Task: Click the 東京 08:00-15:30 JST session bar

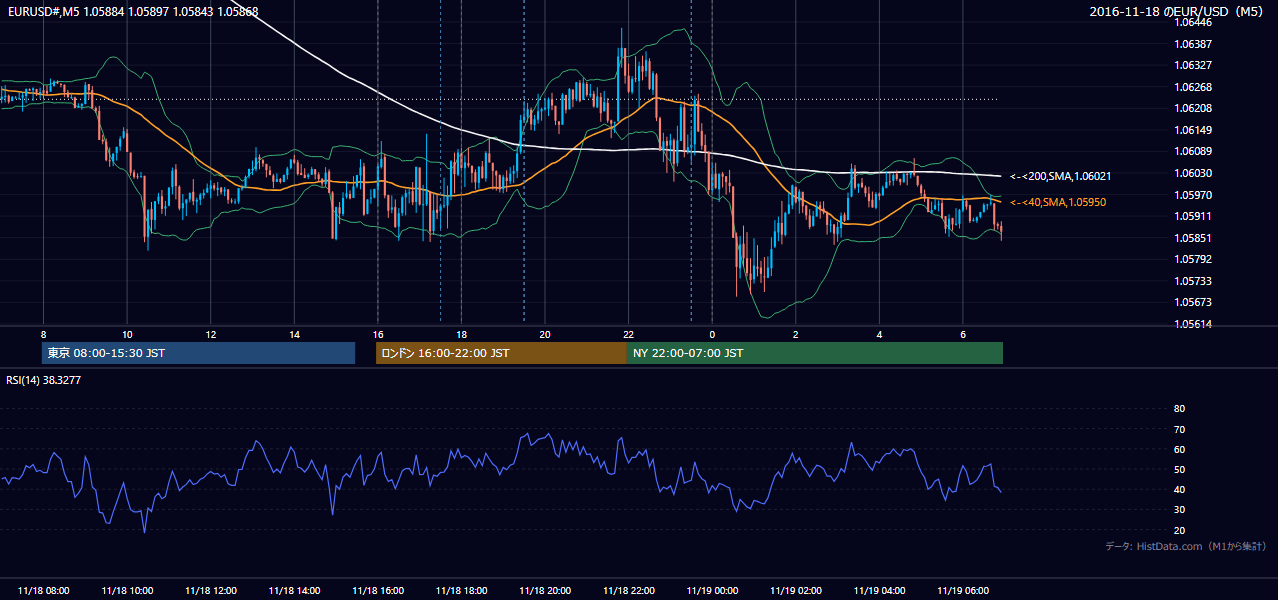Action: 199,353
